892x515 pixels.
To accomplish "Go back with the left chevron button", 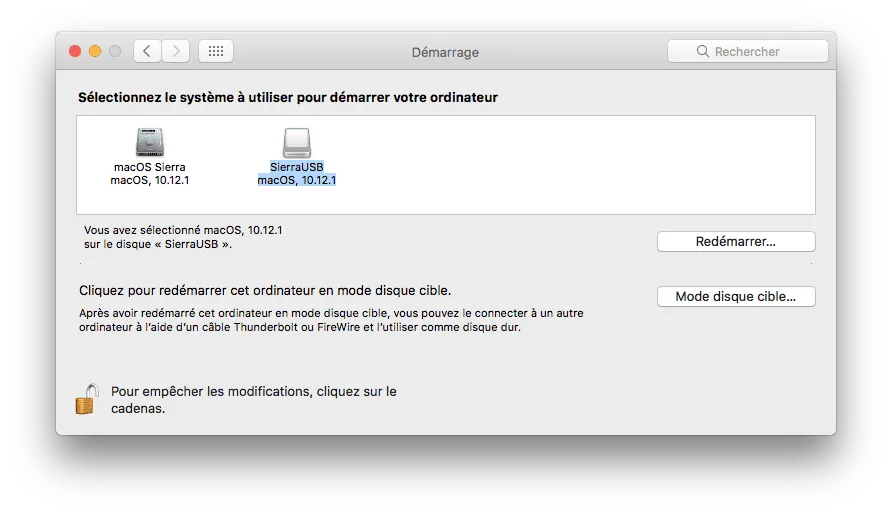I will pos(147,51).
